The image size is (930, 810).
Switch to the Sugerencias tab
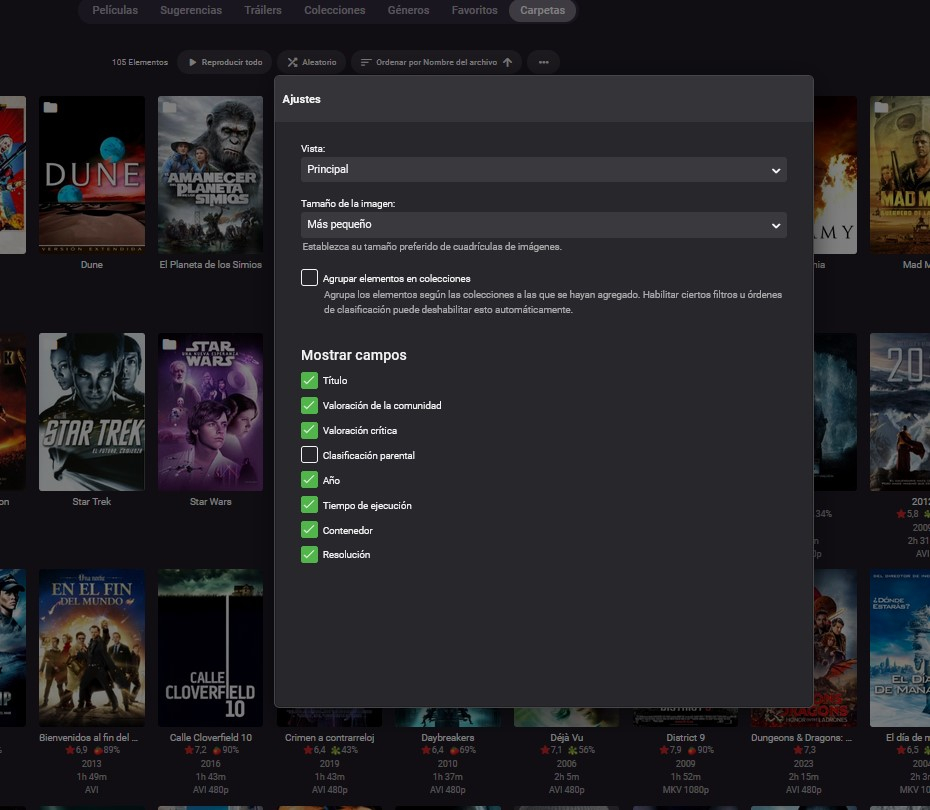(191, 10)
